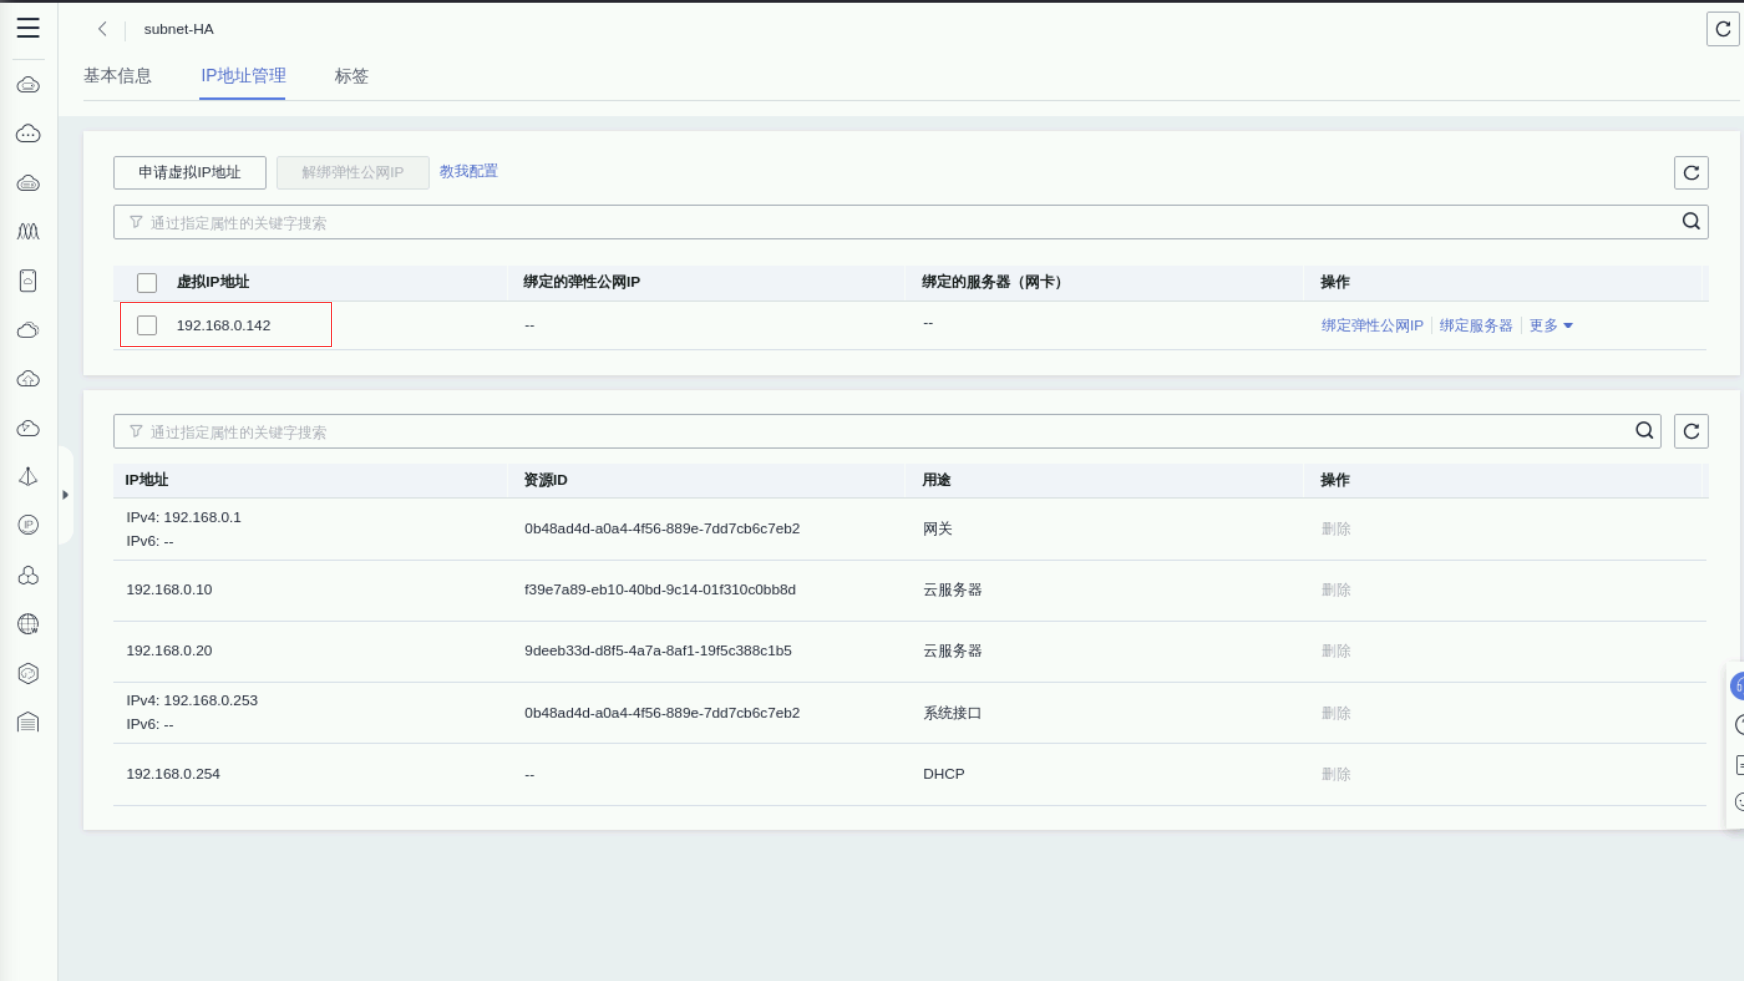The width and height of the screenshot is (1744, 981).
Task: Click the 网关 usage cell
Action: (x=938, y=529)
